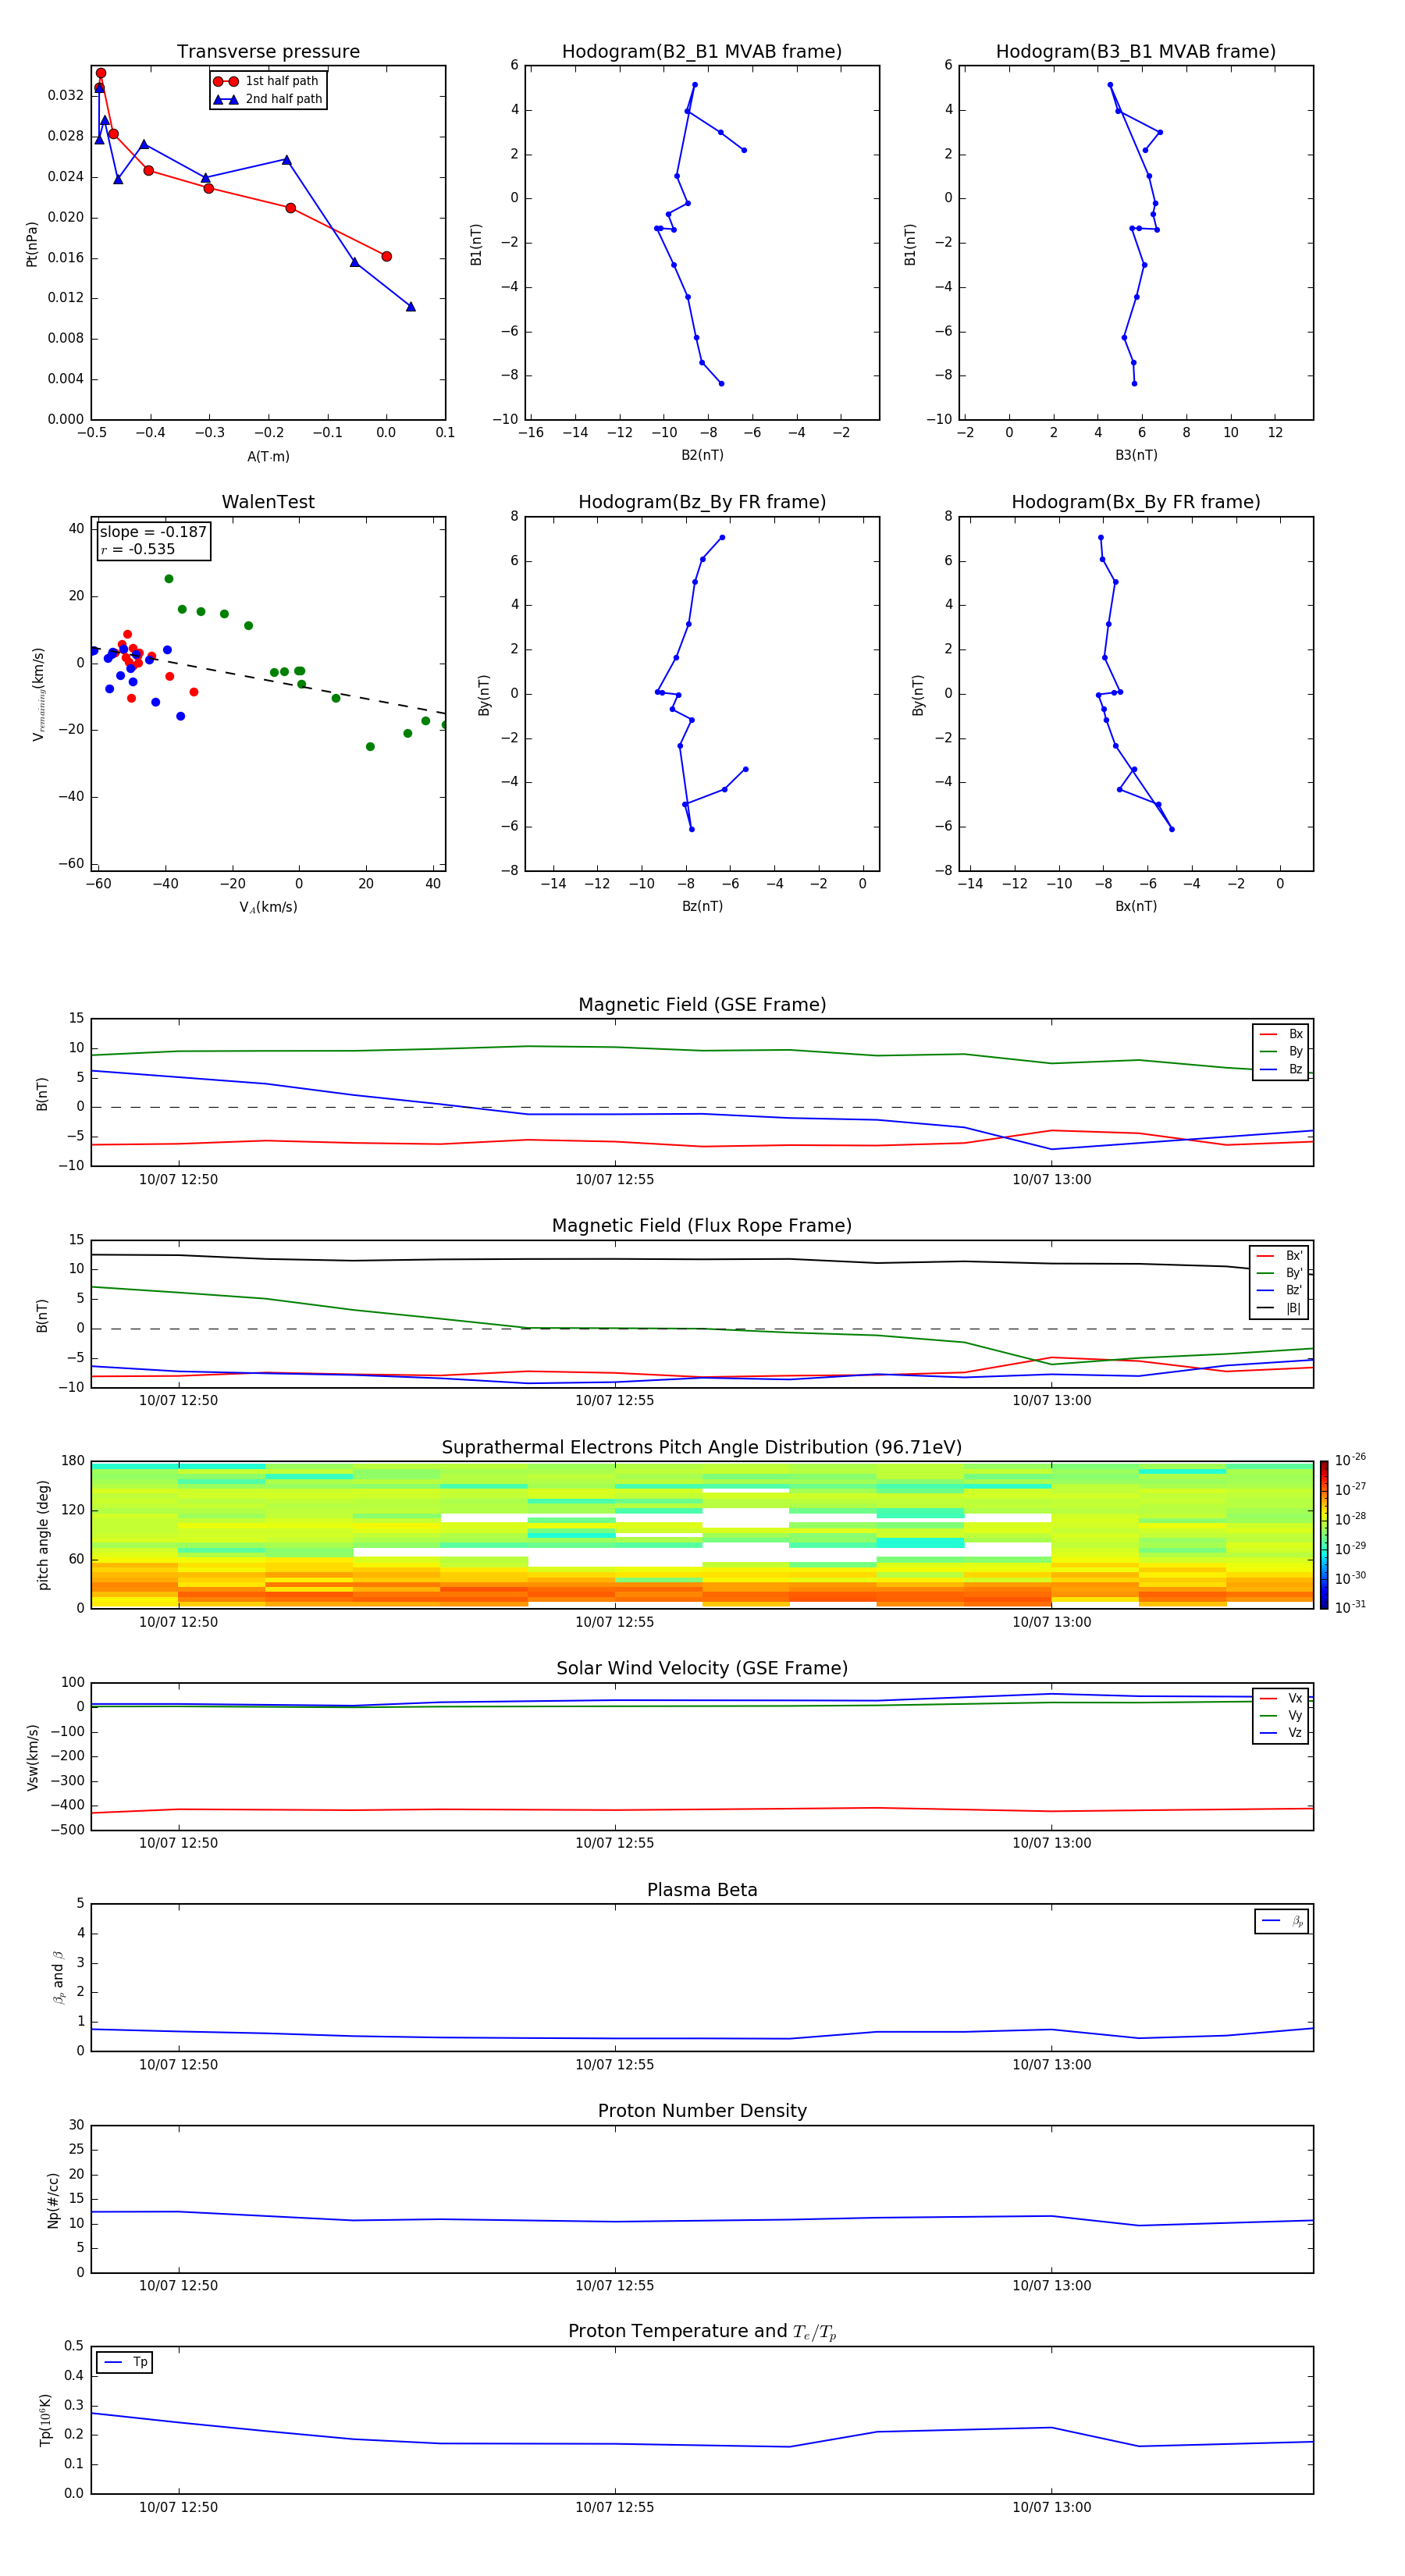Click the 'Plasma Beta' plot title
The image size is (1405, 2576).
point(702,1890)
